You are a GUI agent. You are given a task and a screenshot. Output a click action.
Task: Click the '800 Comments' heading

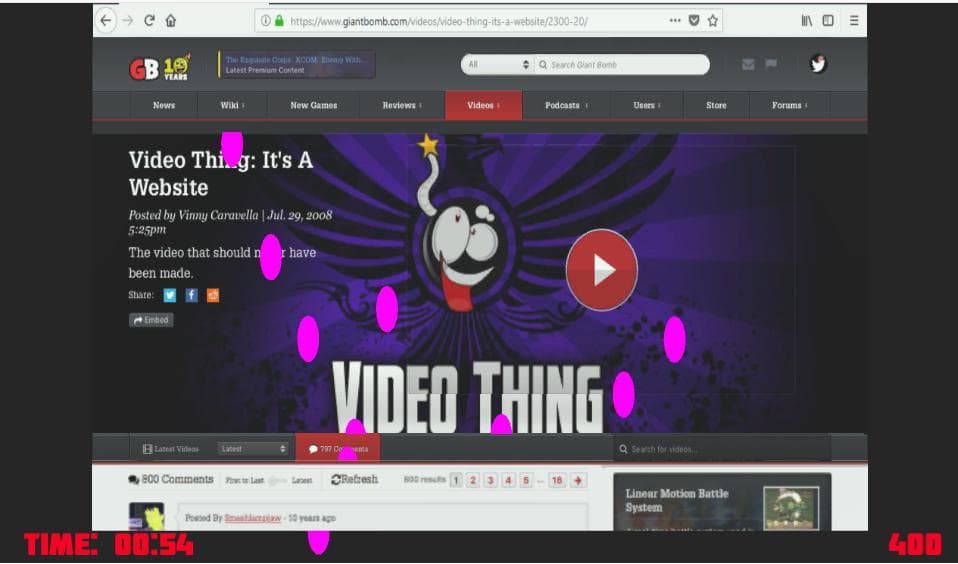[x=171, y=480]
